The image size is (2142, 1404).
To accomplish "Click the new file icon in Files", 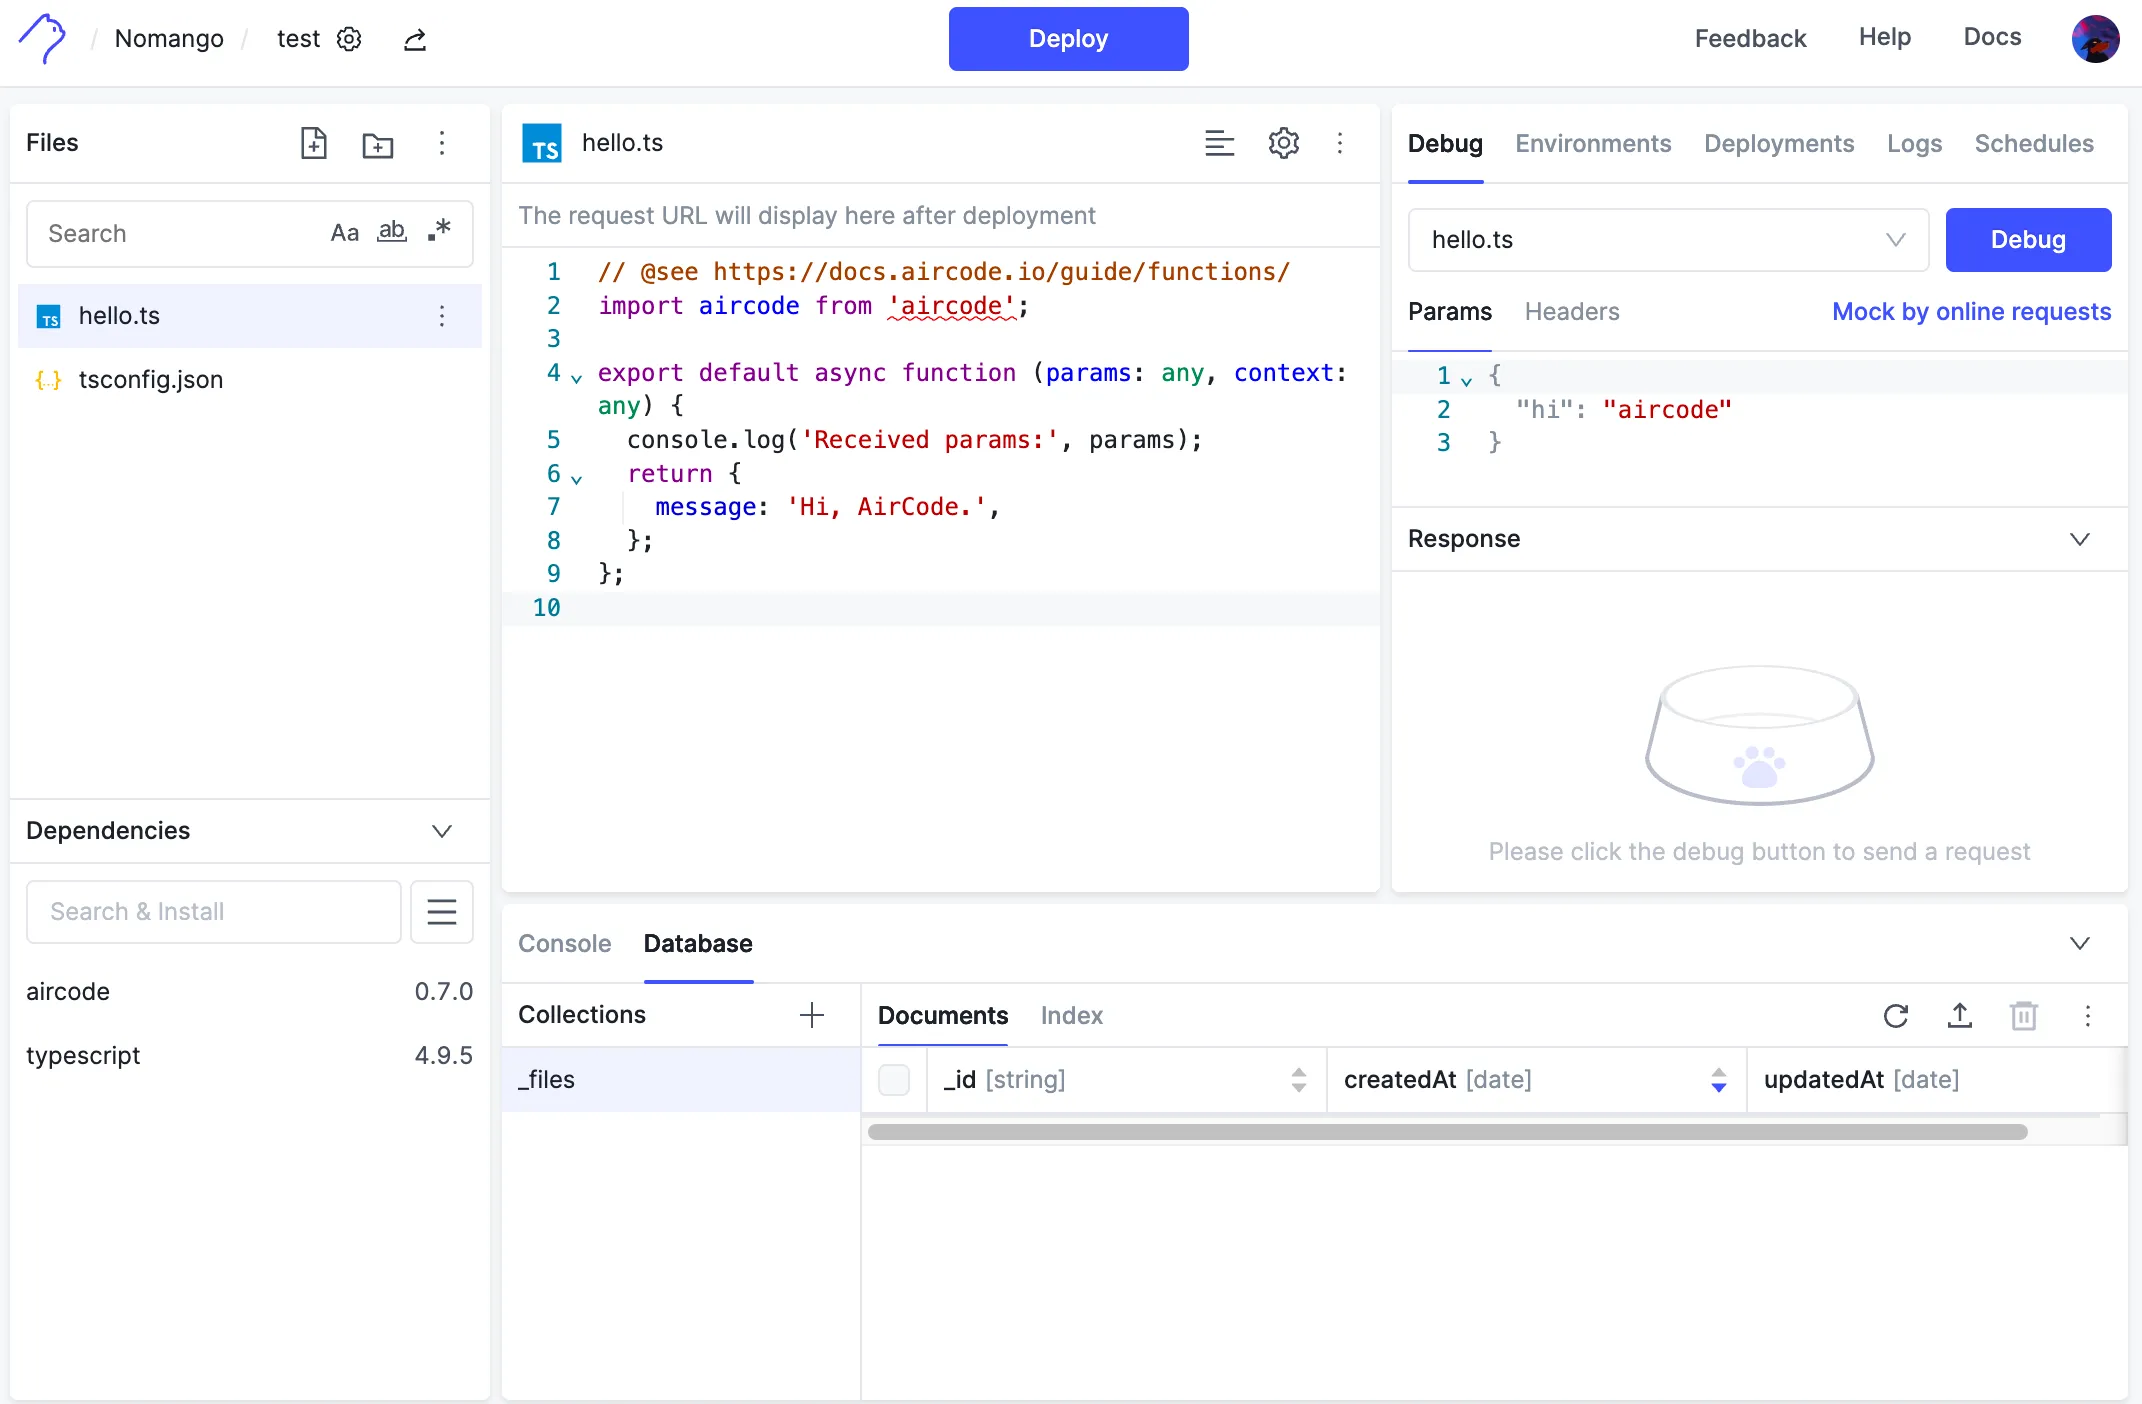I will tap(314, 143).
